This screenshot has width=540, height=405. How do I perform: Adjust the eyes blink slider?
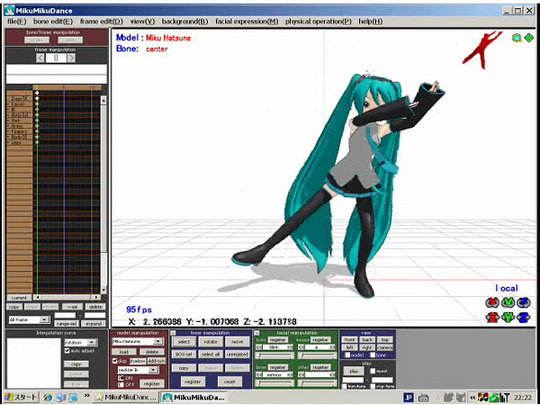[x=275, y=356]
